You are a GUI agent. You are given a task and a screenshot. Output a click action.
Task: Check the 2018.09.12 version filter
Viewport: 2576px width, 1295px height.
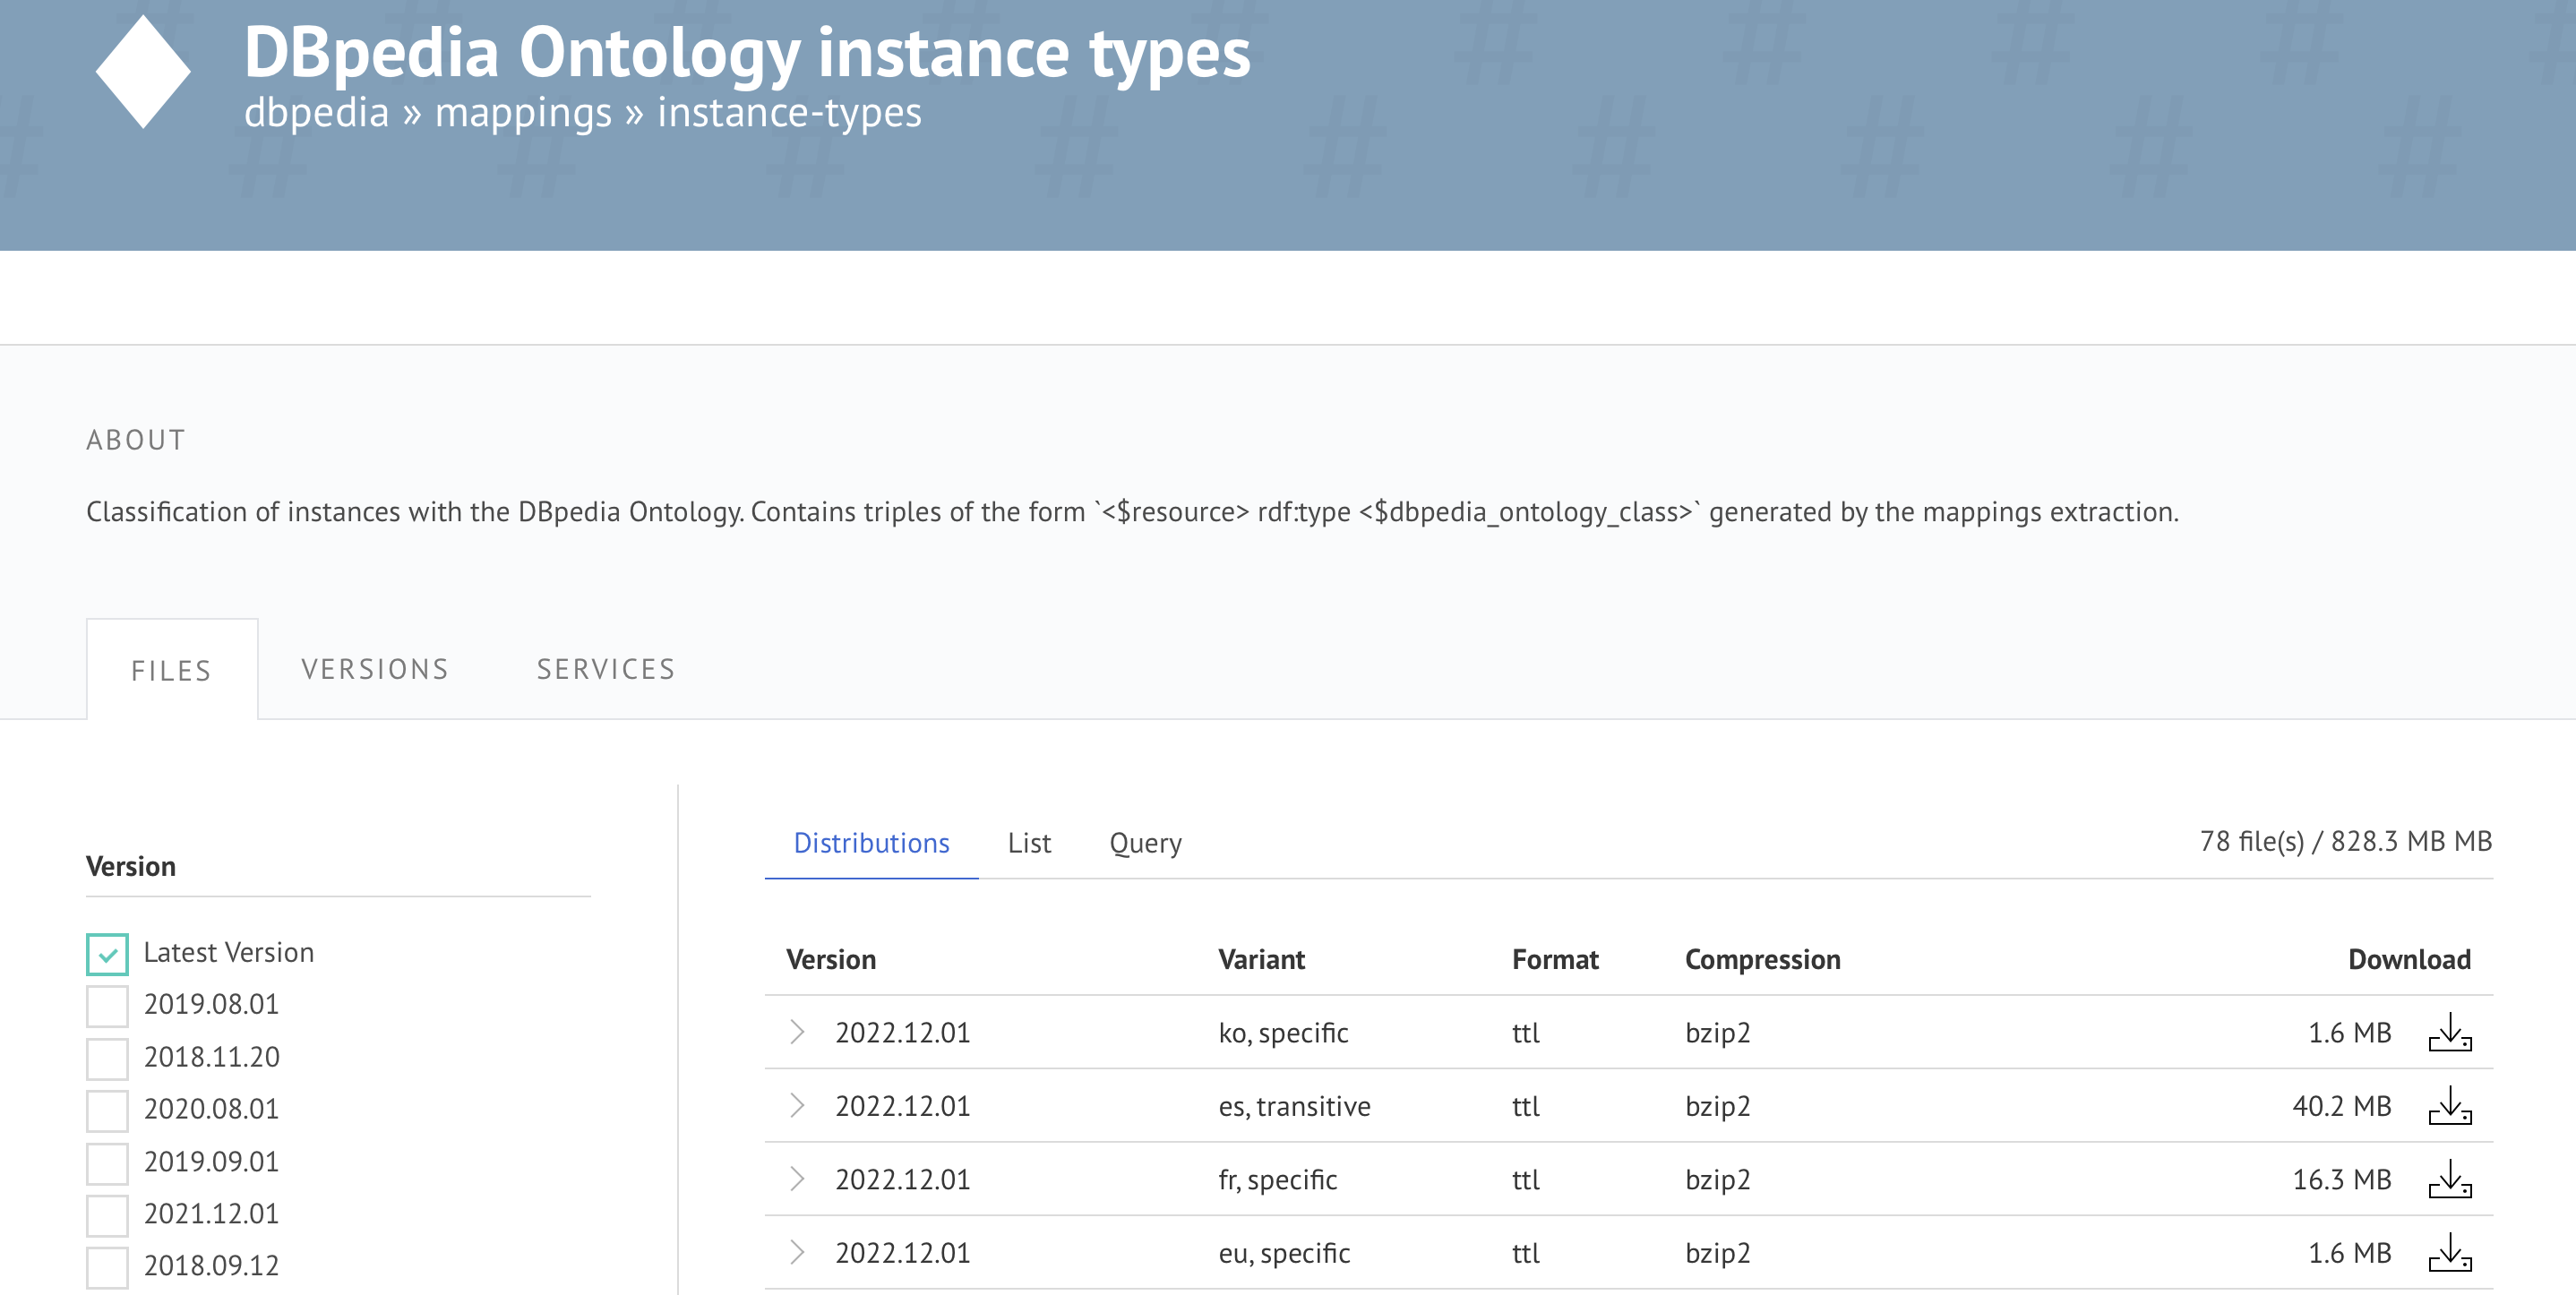(107, 1267)
